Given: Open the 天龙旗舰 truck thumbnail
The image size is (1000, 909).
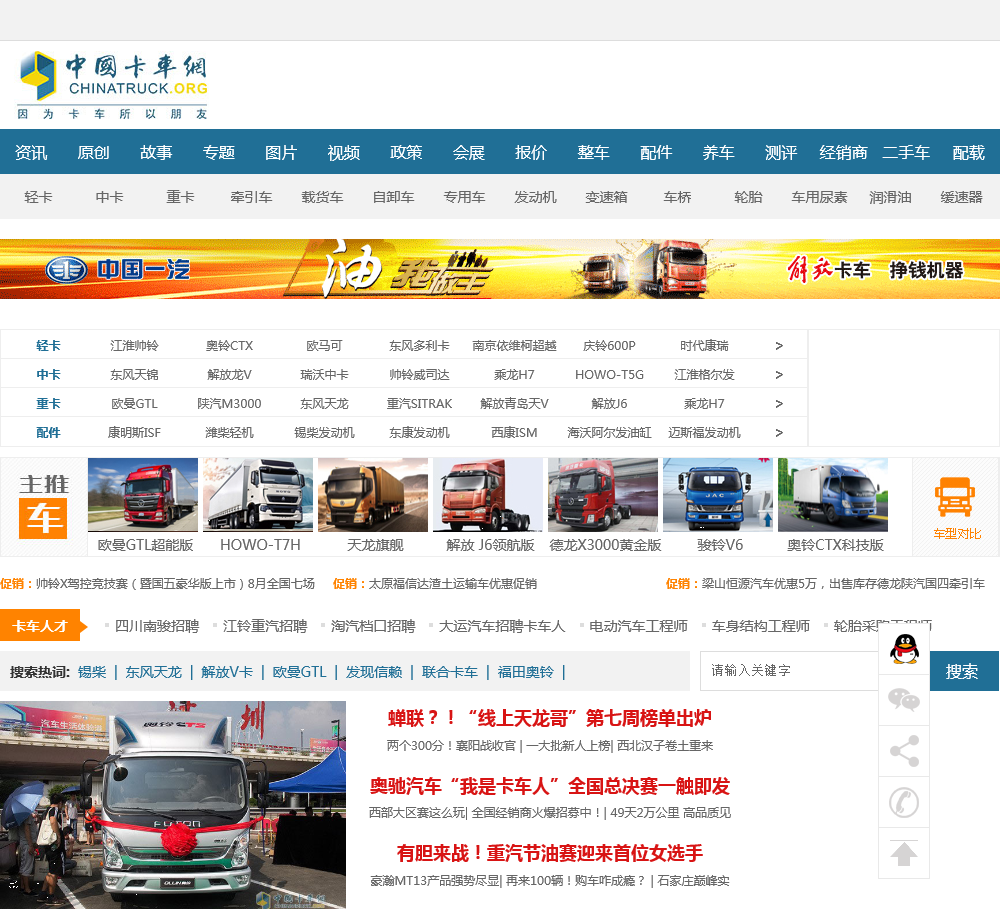Looking at the screenshot, I should click(373, 495).
